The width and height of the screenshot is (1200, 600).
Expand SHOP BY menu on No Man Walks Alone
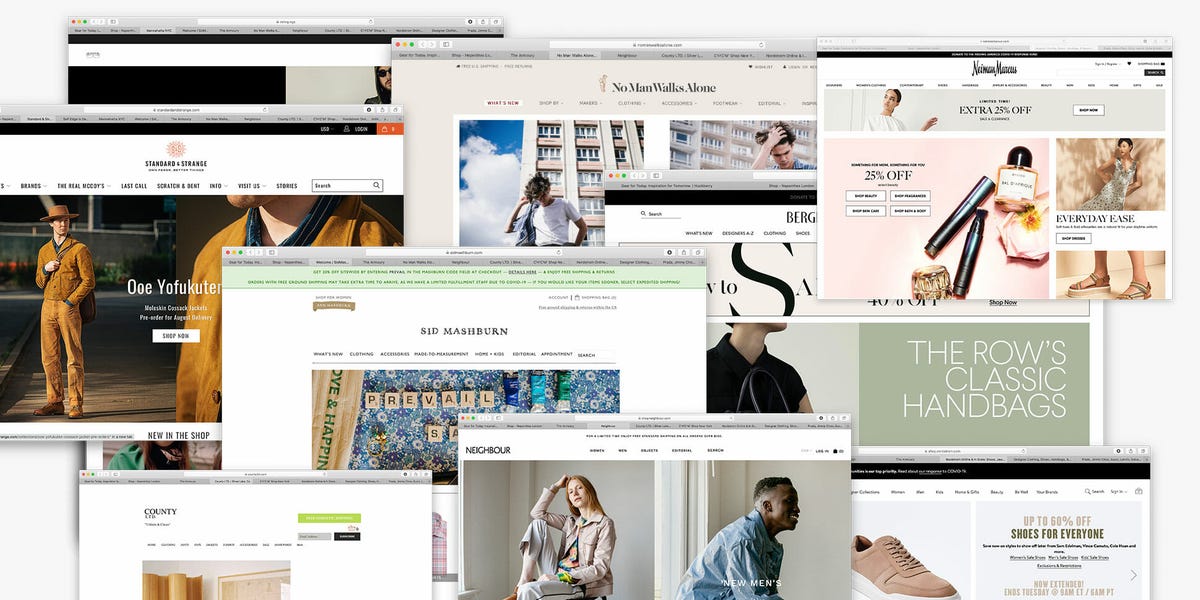(x=551, y=103)
